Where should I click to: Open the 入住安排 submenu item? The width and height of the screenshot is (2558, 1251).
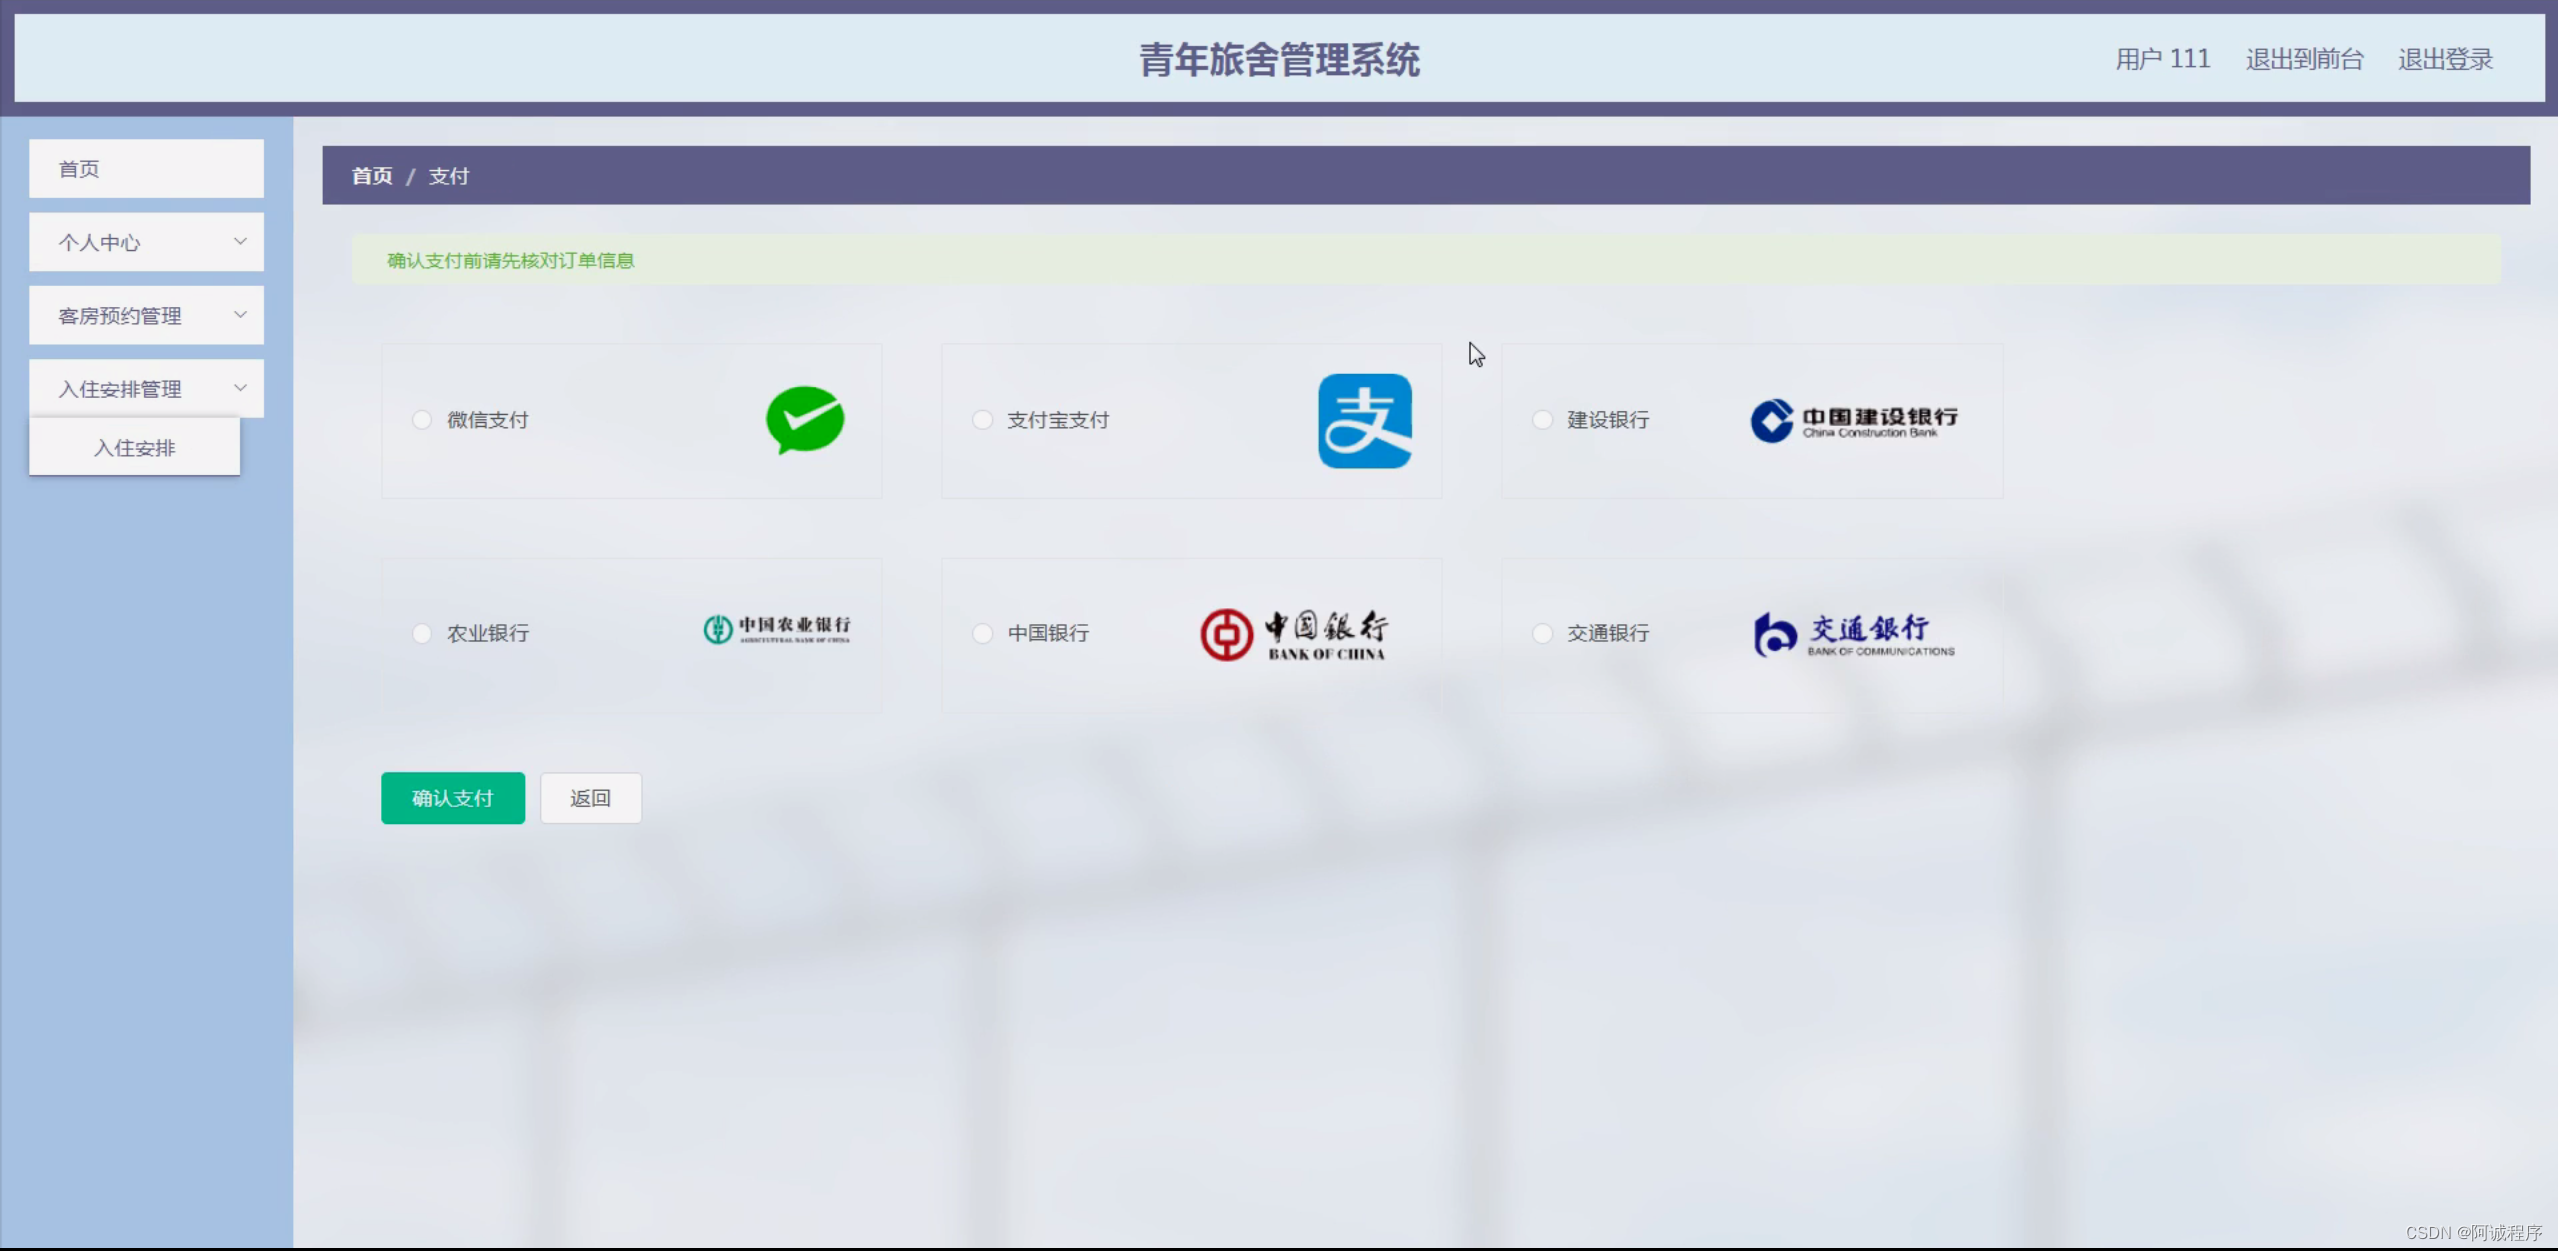[134, 448]
